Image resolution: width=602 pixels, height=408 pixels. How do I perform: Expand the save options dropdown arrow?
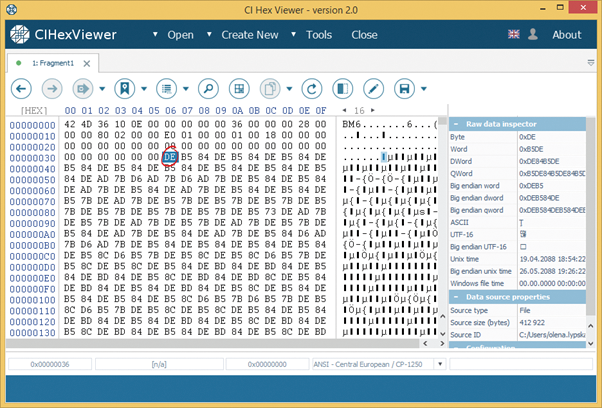(424, 89)
